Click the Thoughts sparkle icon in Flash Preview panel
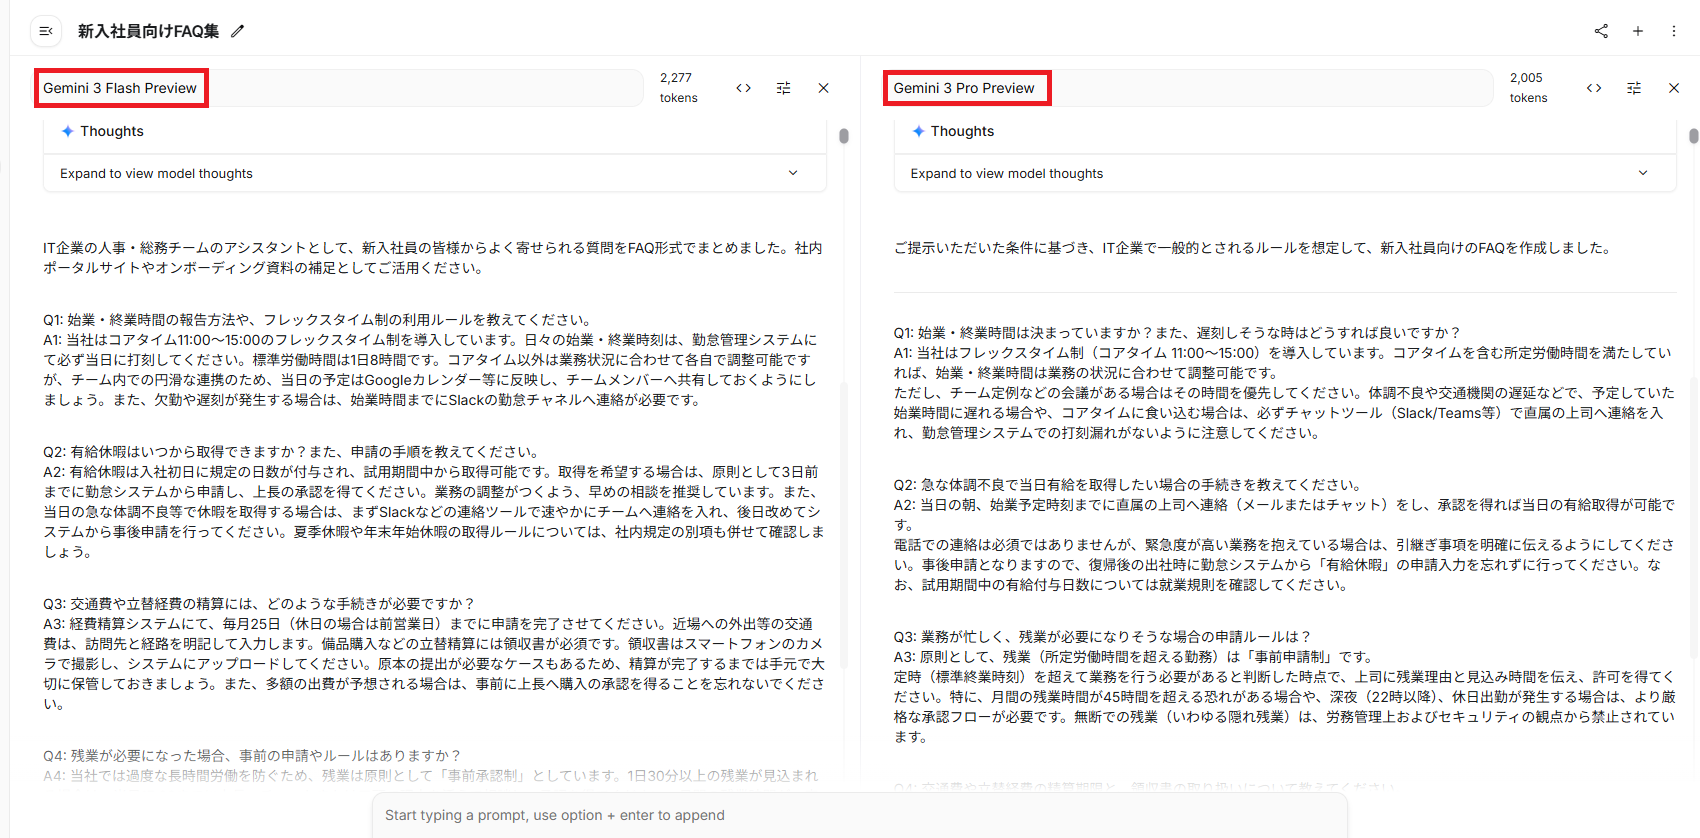 tap(67, 131)
